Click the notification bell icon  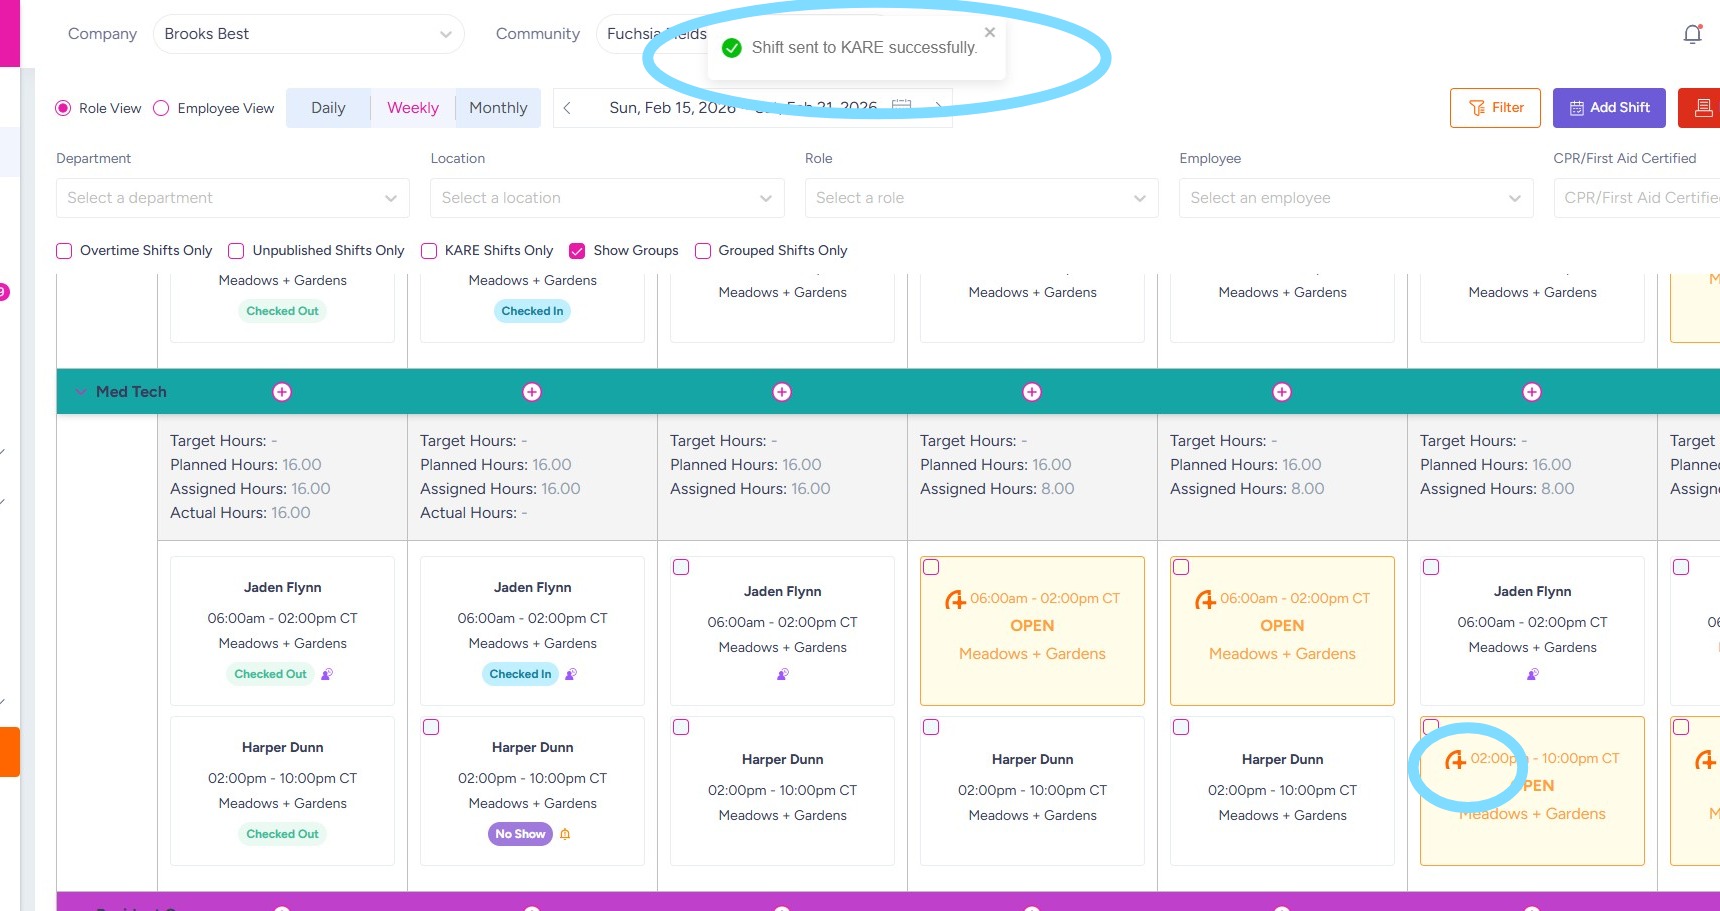click(x=1692, y=35)
